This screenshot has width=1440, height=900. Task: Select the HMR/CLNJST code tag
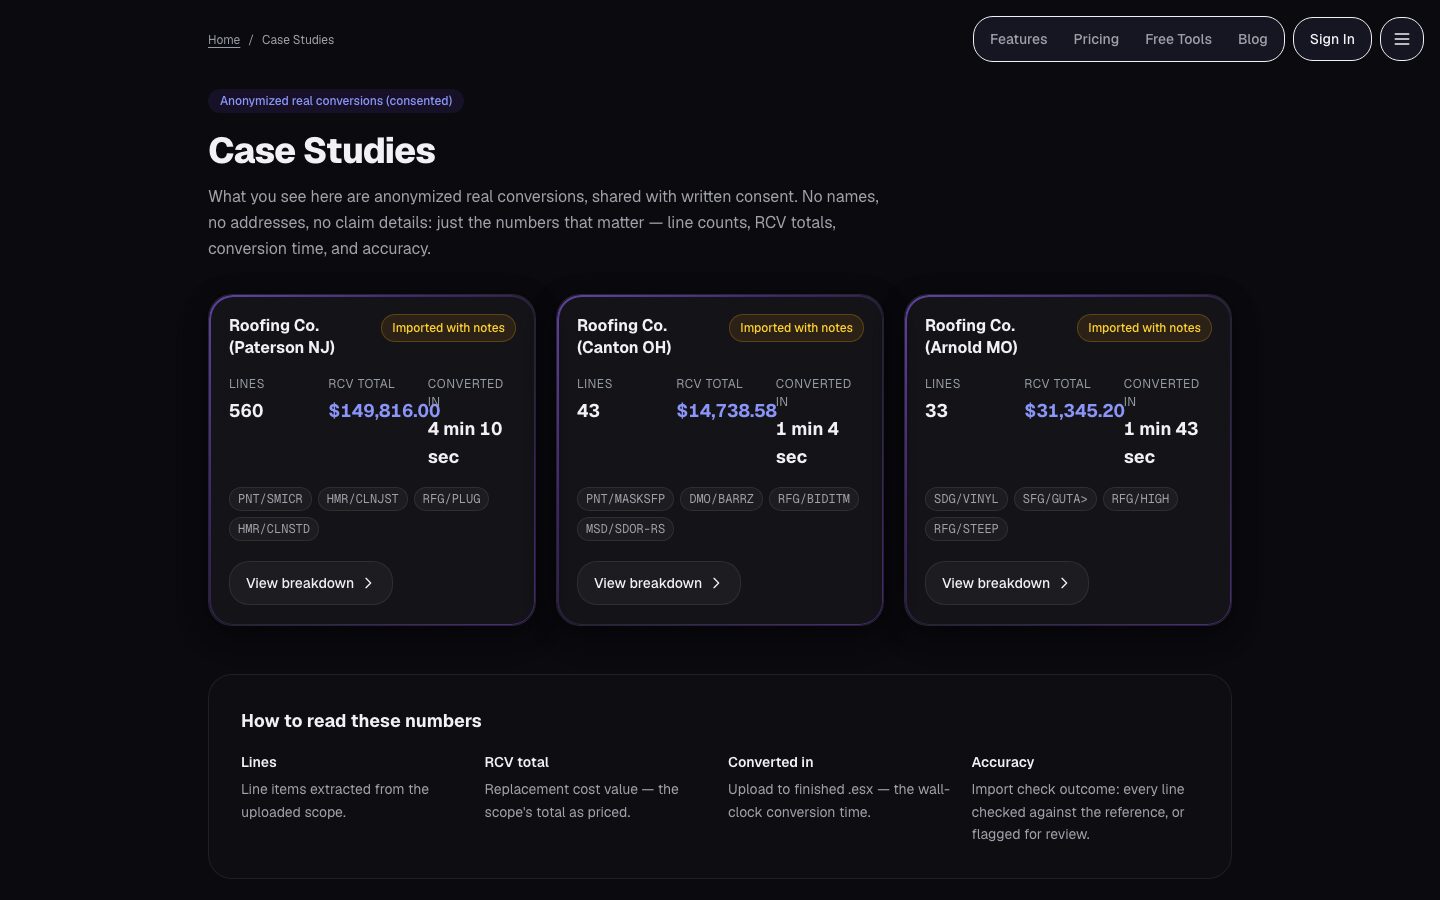pos(362,499)
